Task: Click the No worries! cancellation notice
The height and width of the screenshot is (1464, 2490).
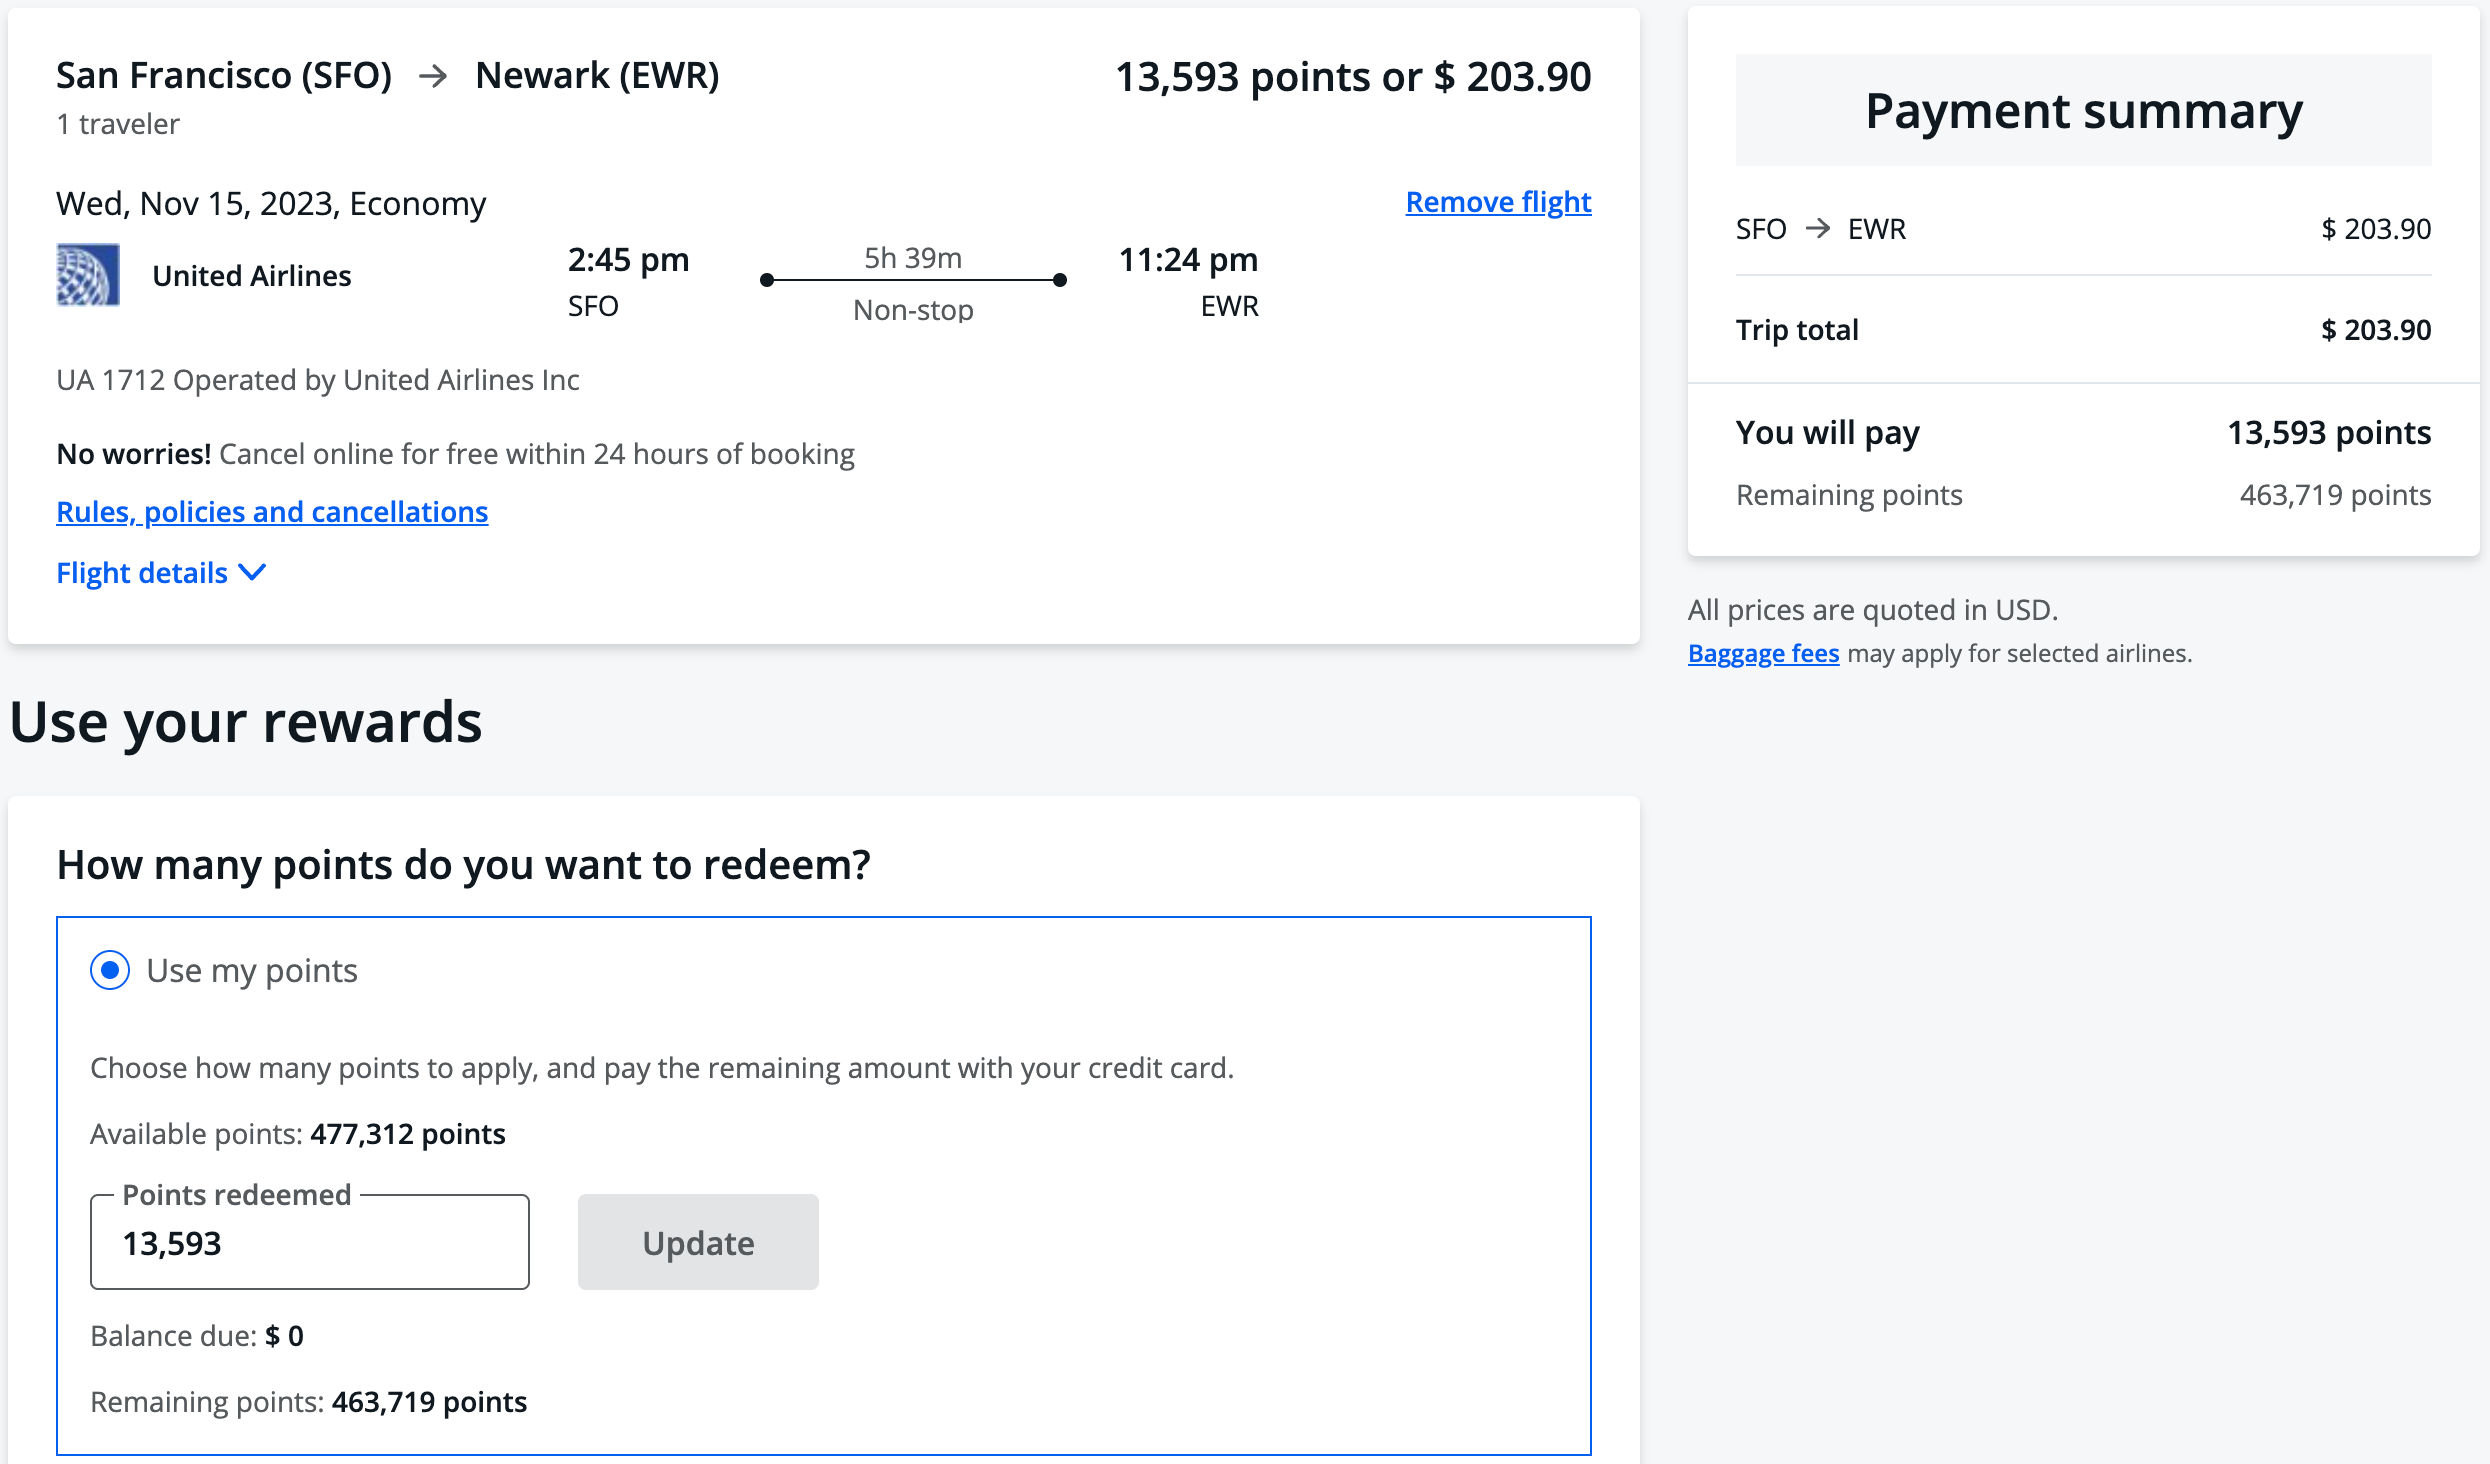Action: (x=455, y=454)
